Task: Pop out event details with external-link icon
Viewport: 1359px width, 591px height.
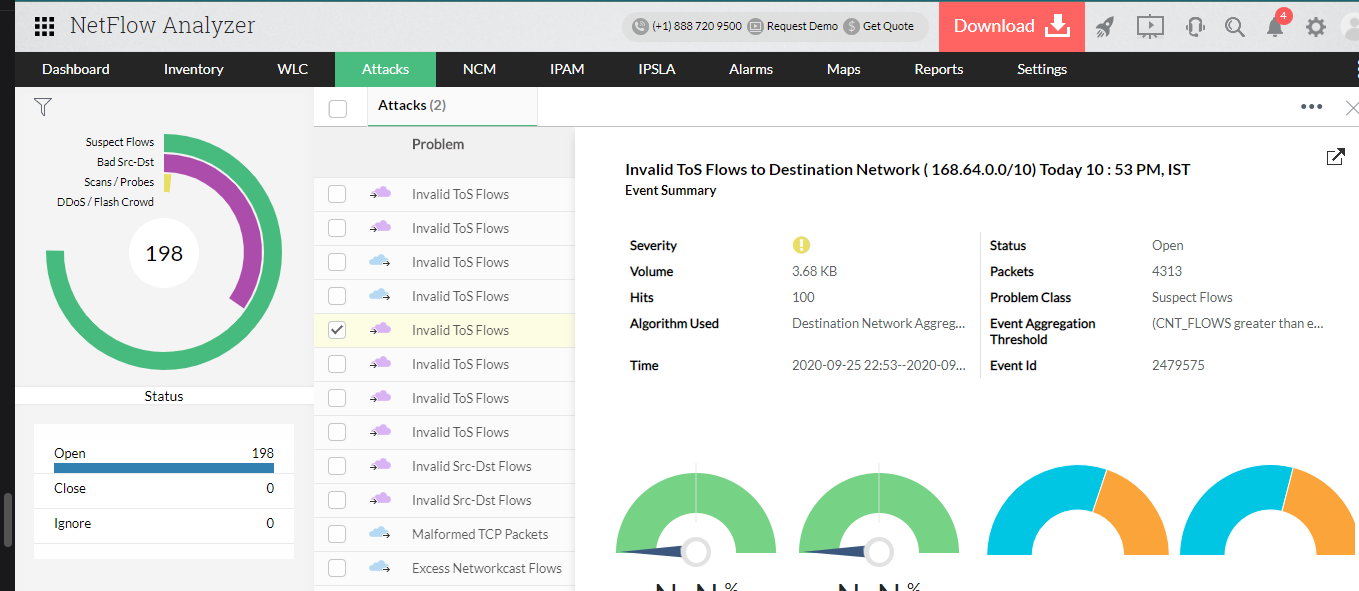Action: (1335, 157)
